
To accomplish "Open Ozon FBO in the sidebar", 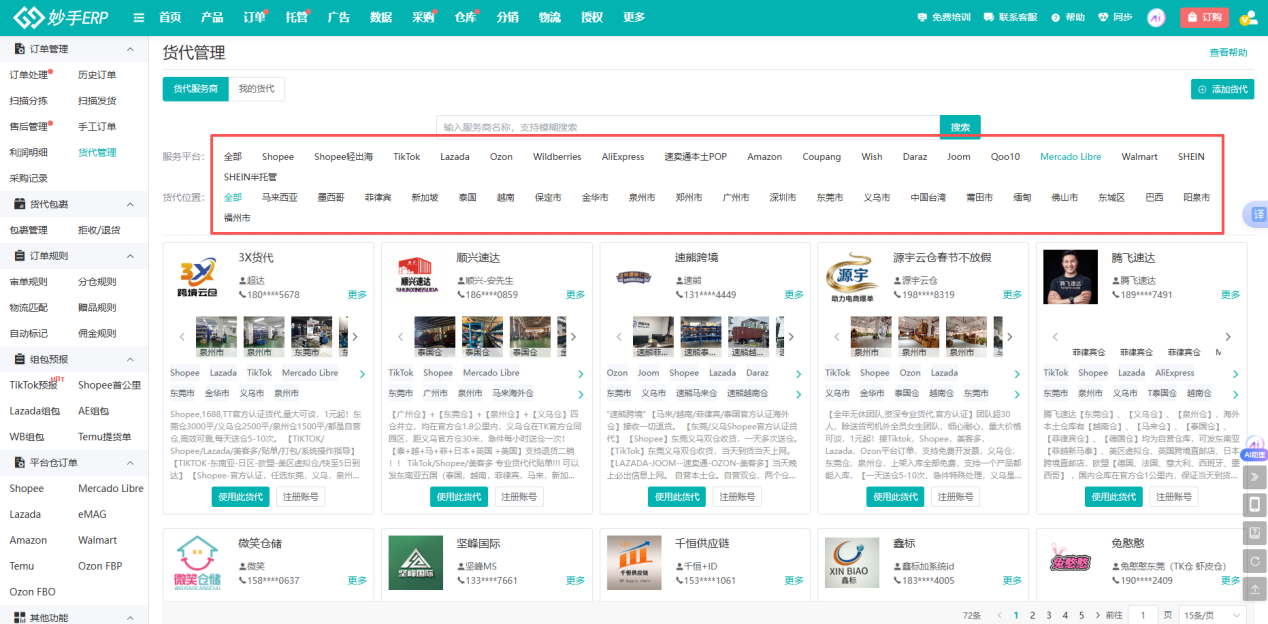I will 32,592.
